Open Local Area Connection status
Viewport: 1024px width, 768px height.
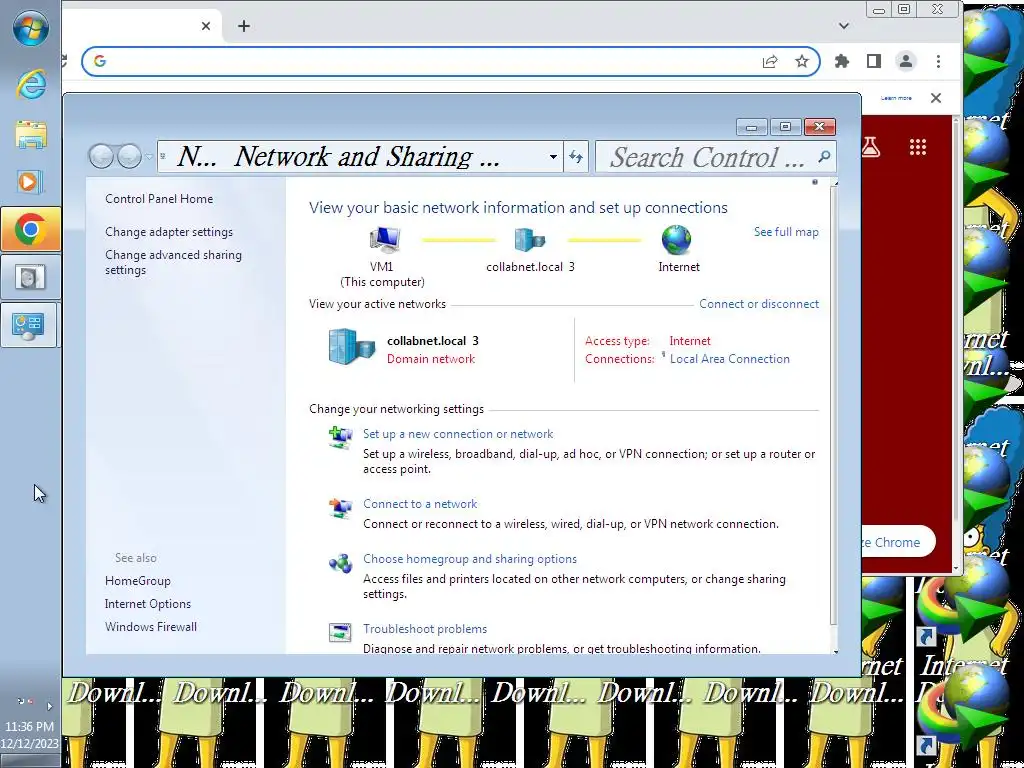(x=729, y=359)
